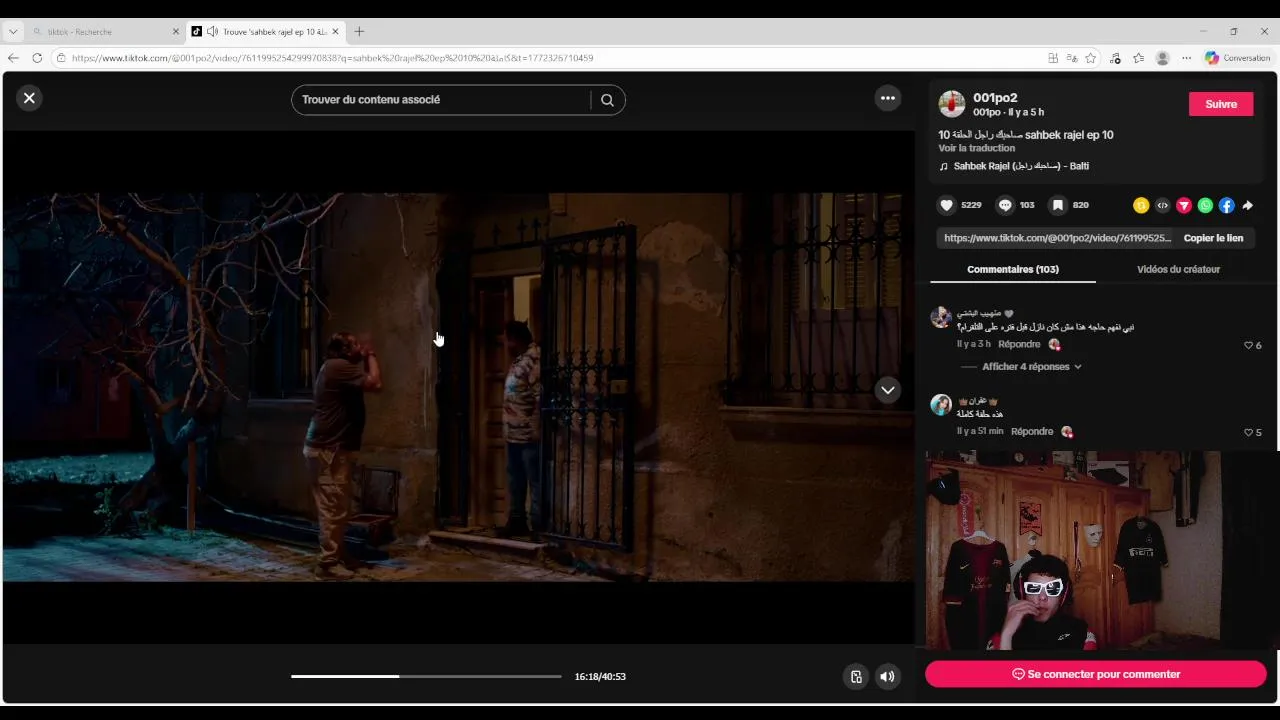The image size is (1280, 720).
Task: Open the second commenter's avatar
Action: point(941,404)
